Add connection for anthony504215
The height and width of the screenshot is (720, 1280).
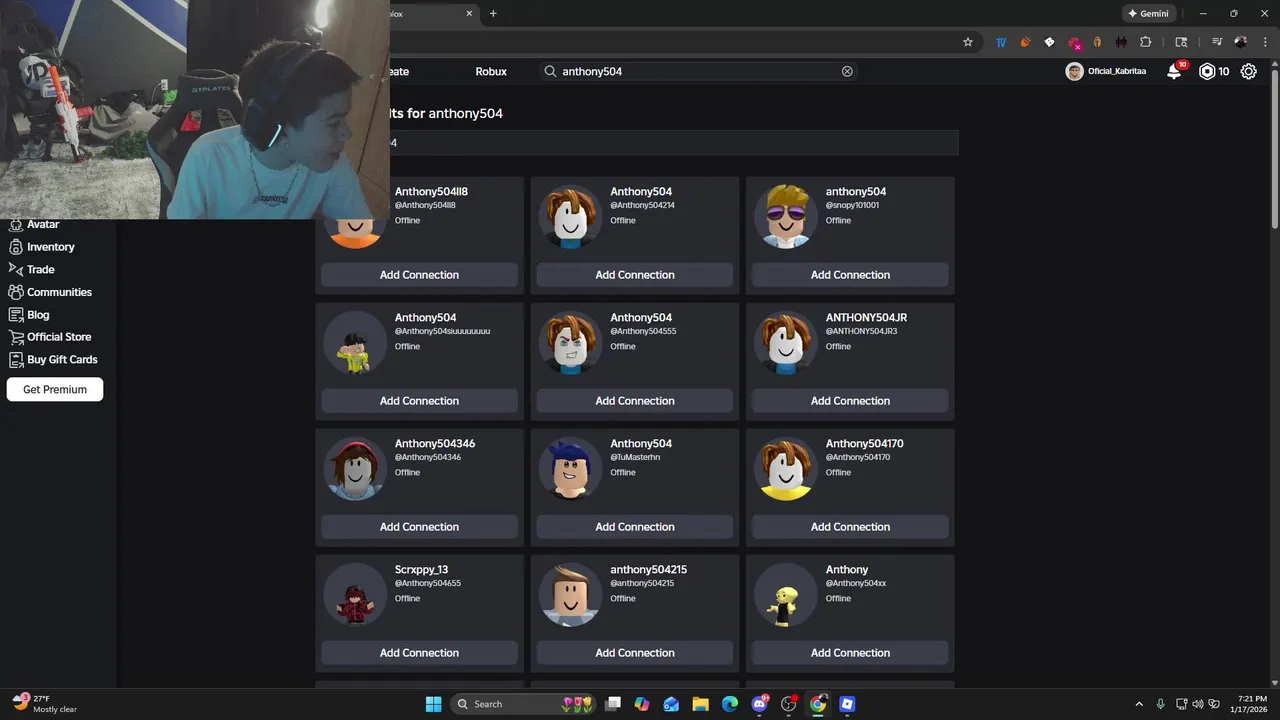point(635,653)
